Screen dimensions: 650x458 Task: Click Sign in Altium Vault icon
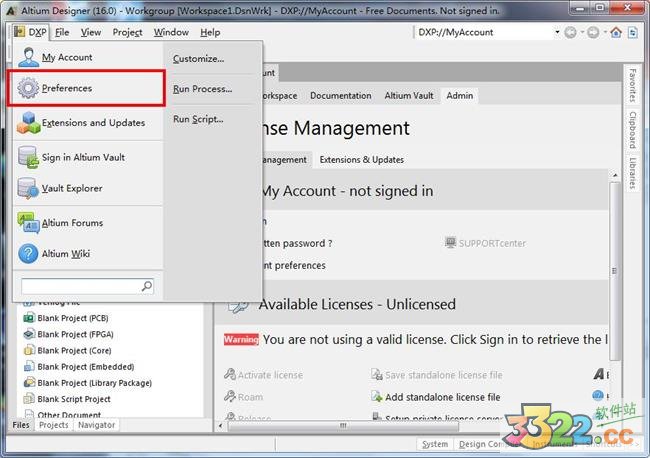point(28,158)
